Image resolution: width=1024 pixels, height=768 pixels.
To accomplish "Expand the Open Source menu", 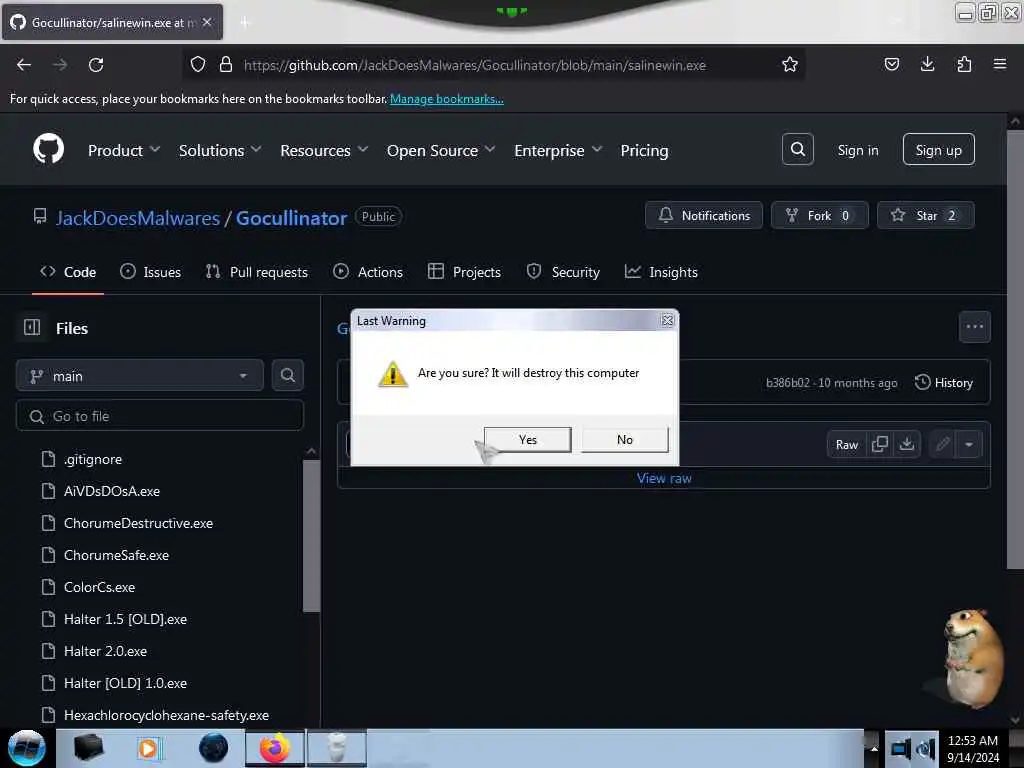I will coord(441,150).
